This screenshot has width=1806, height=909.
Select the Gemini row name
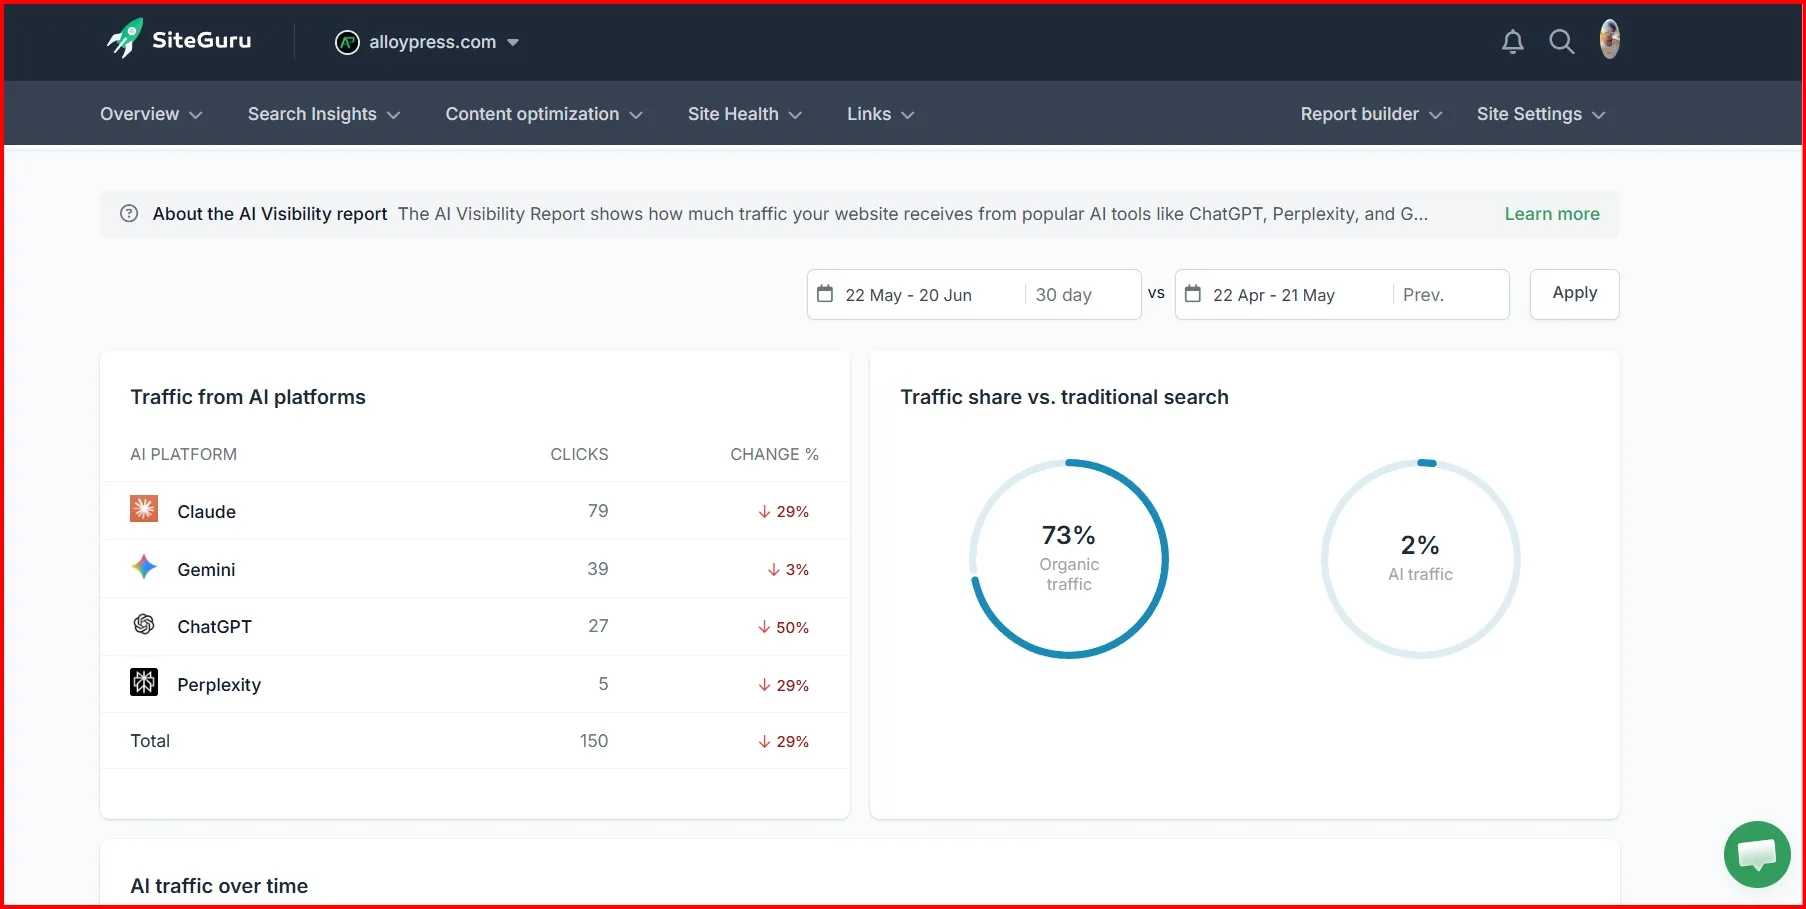tap(206, 570)
